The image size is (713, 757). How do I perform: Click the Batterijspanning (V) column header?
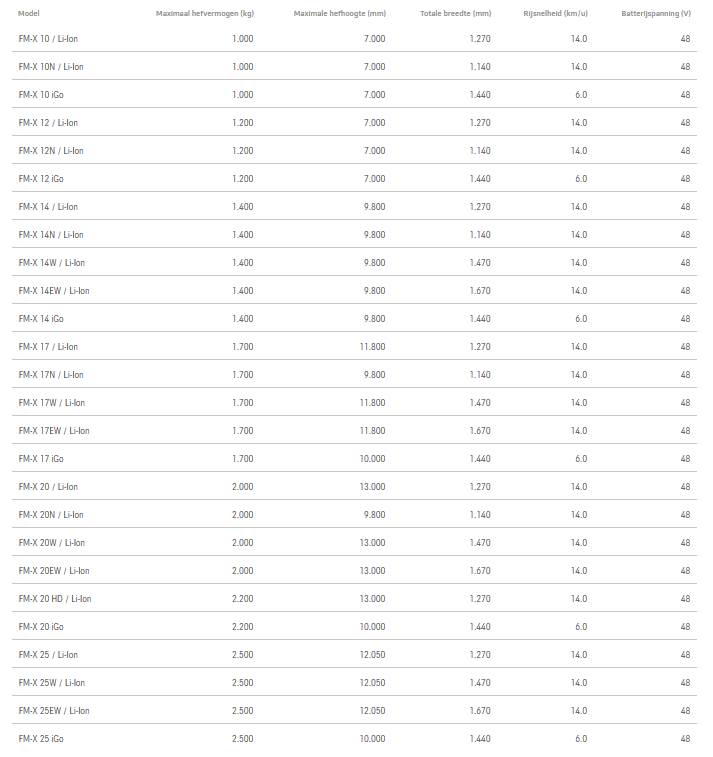[655, 14]
